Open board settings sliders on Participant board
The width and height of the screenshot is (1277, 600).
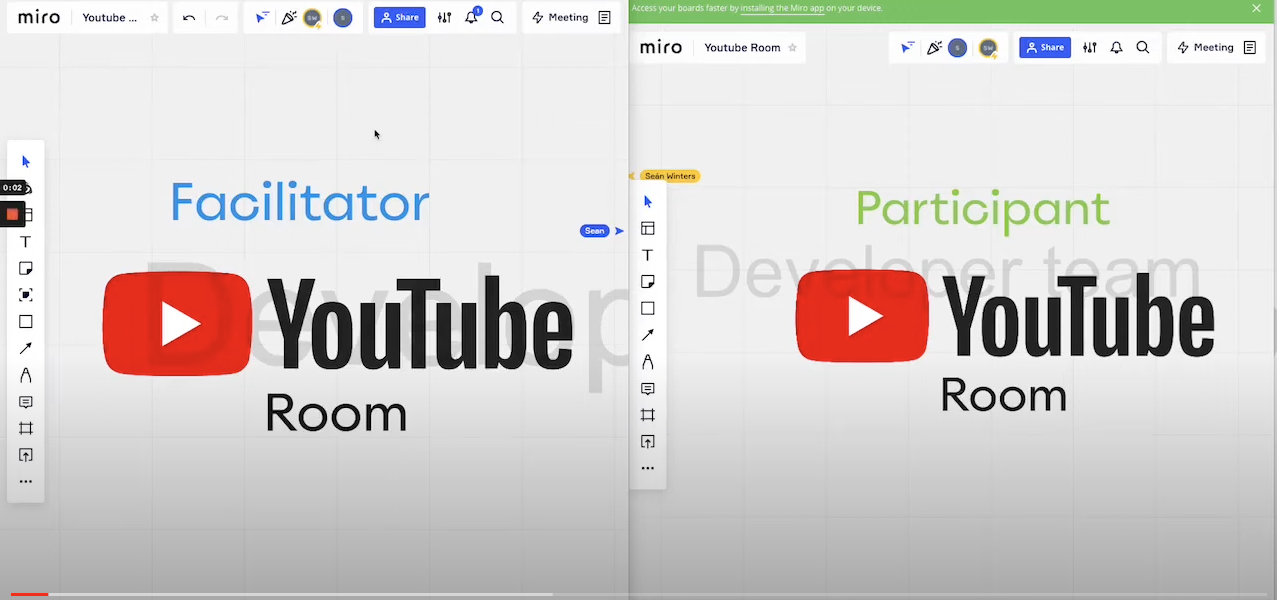tap(1090, 47)
